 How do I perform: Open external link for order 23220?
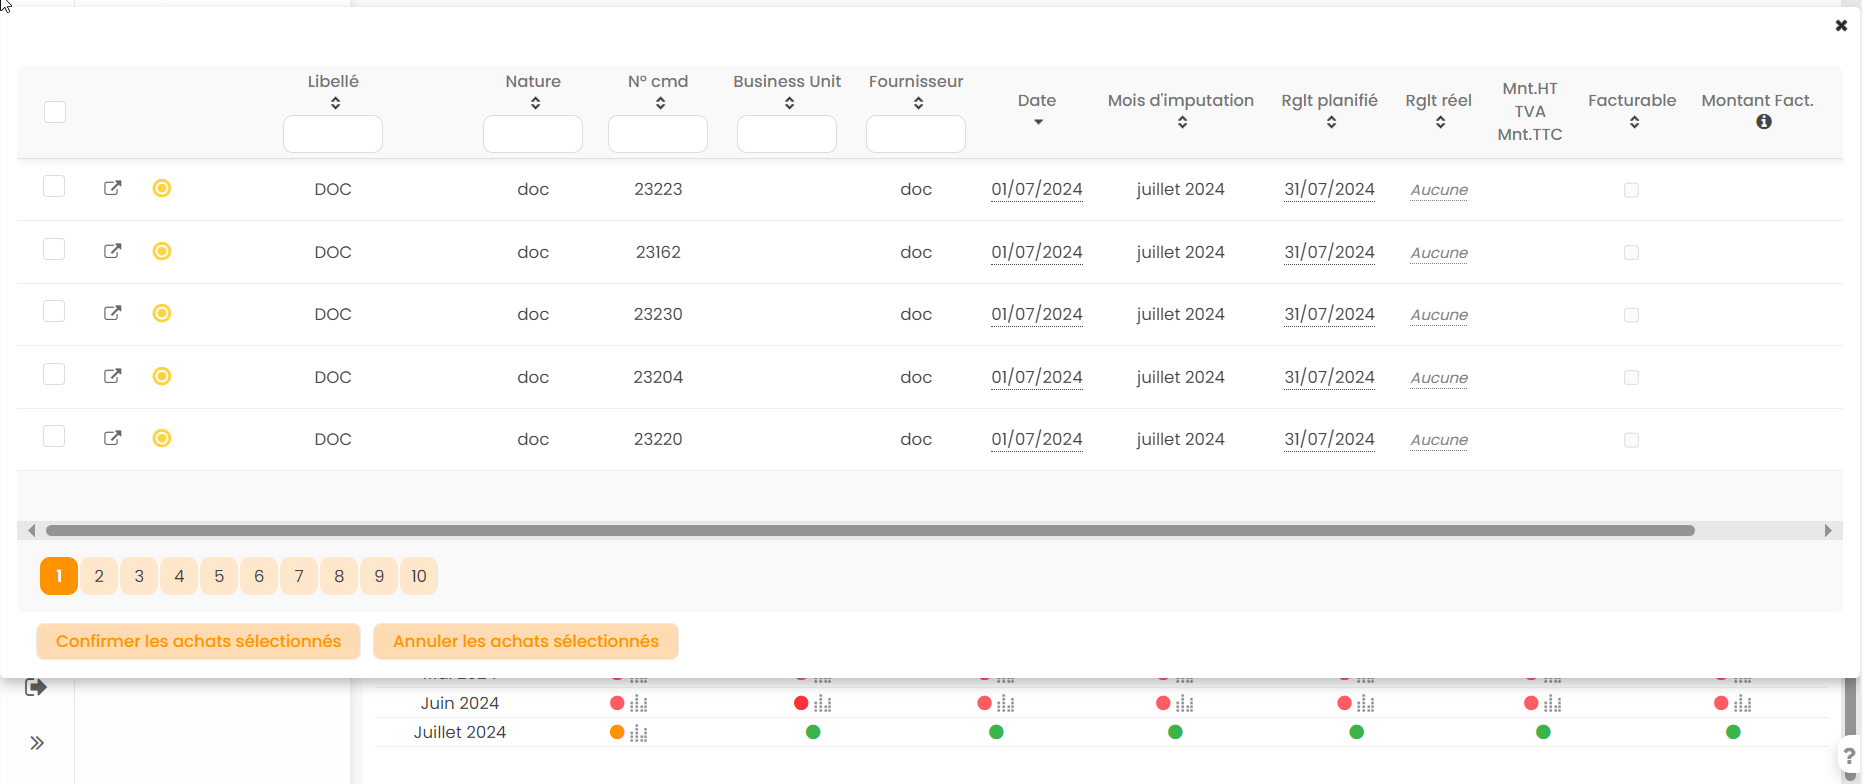[113, 438]
